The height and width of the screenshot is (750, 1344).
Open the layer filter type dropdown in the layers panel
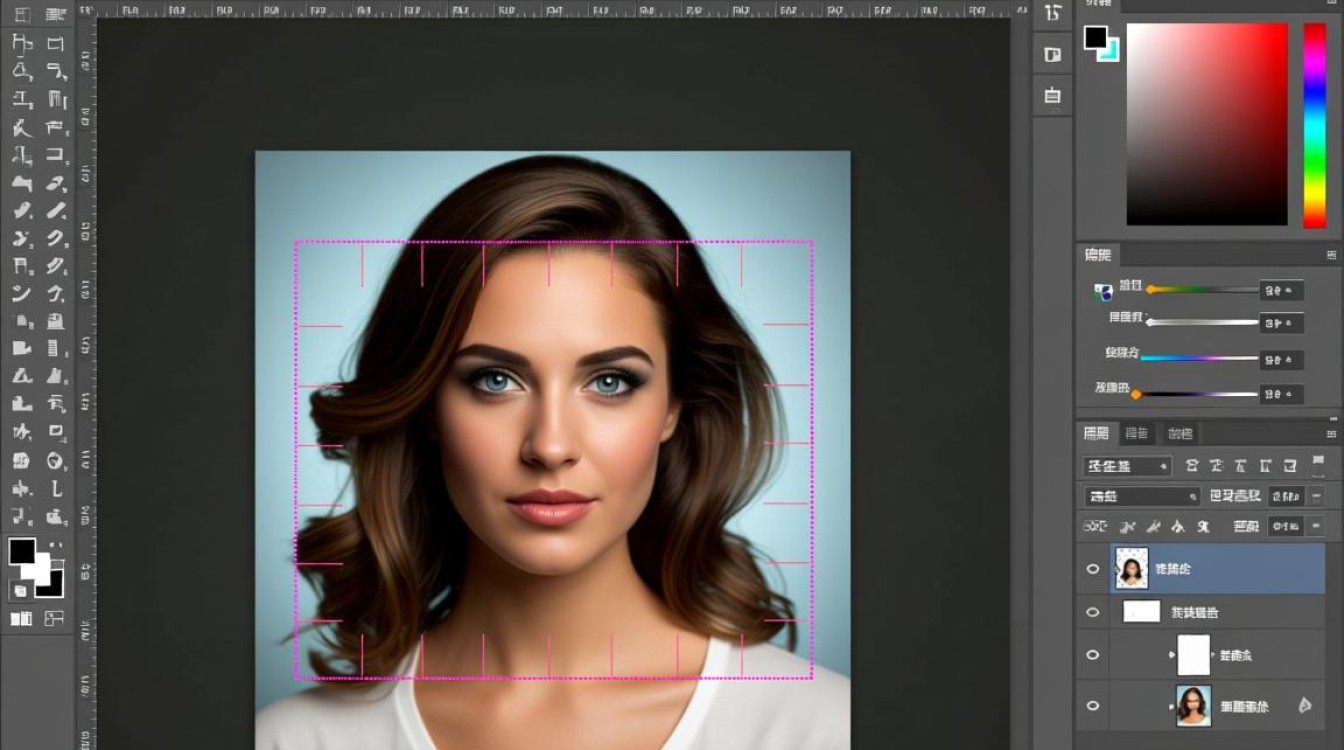coord(1127,466)
